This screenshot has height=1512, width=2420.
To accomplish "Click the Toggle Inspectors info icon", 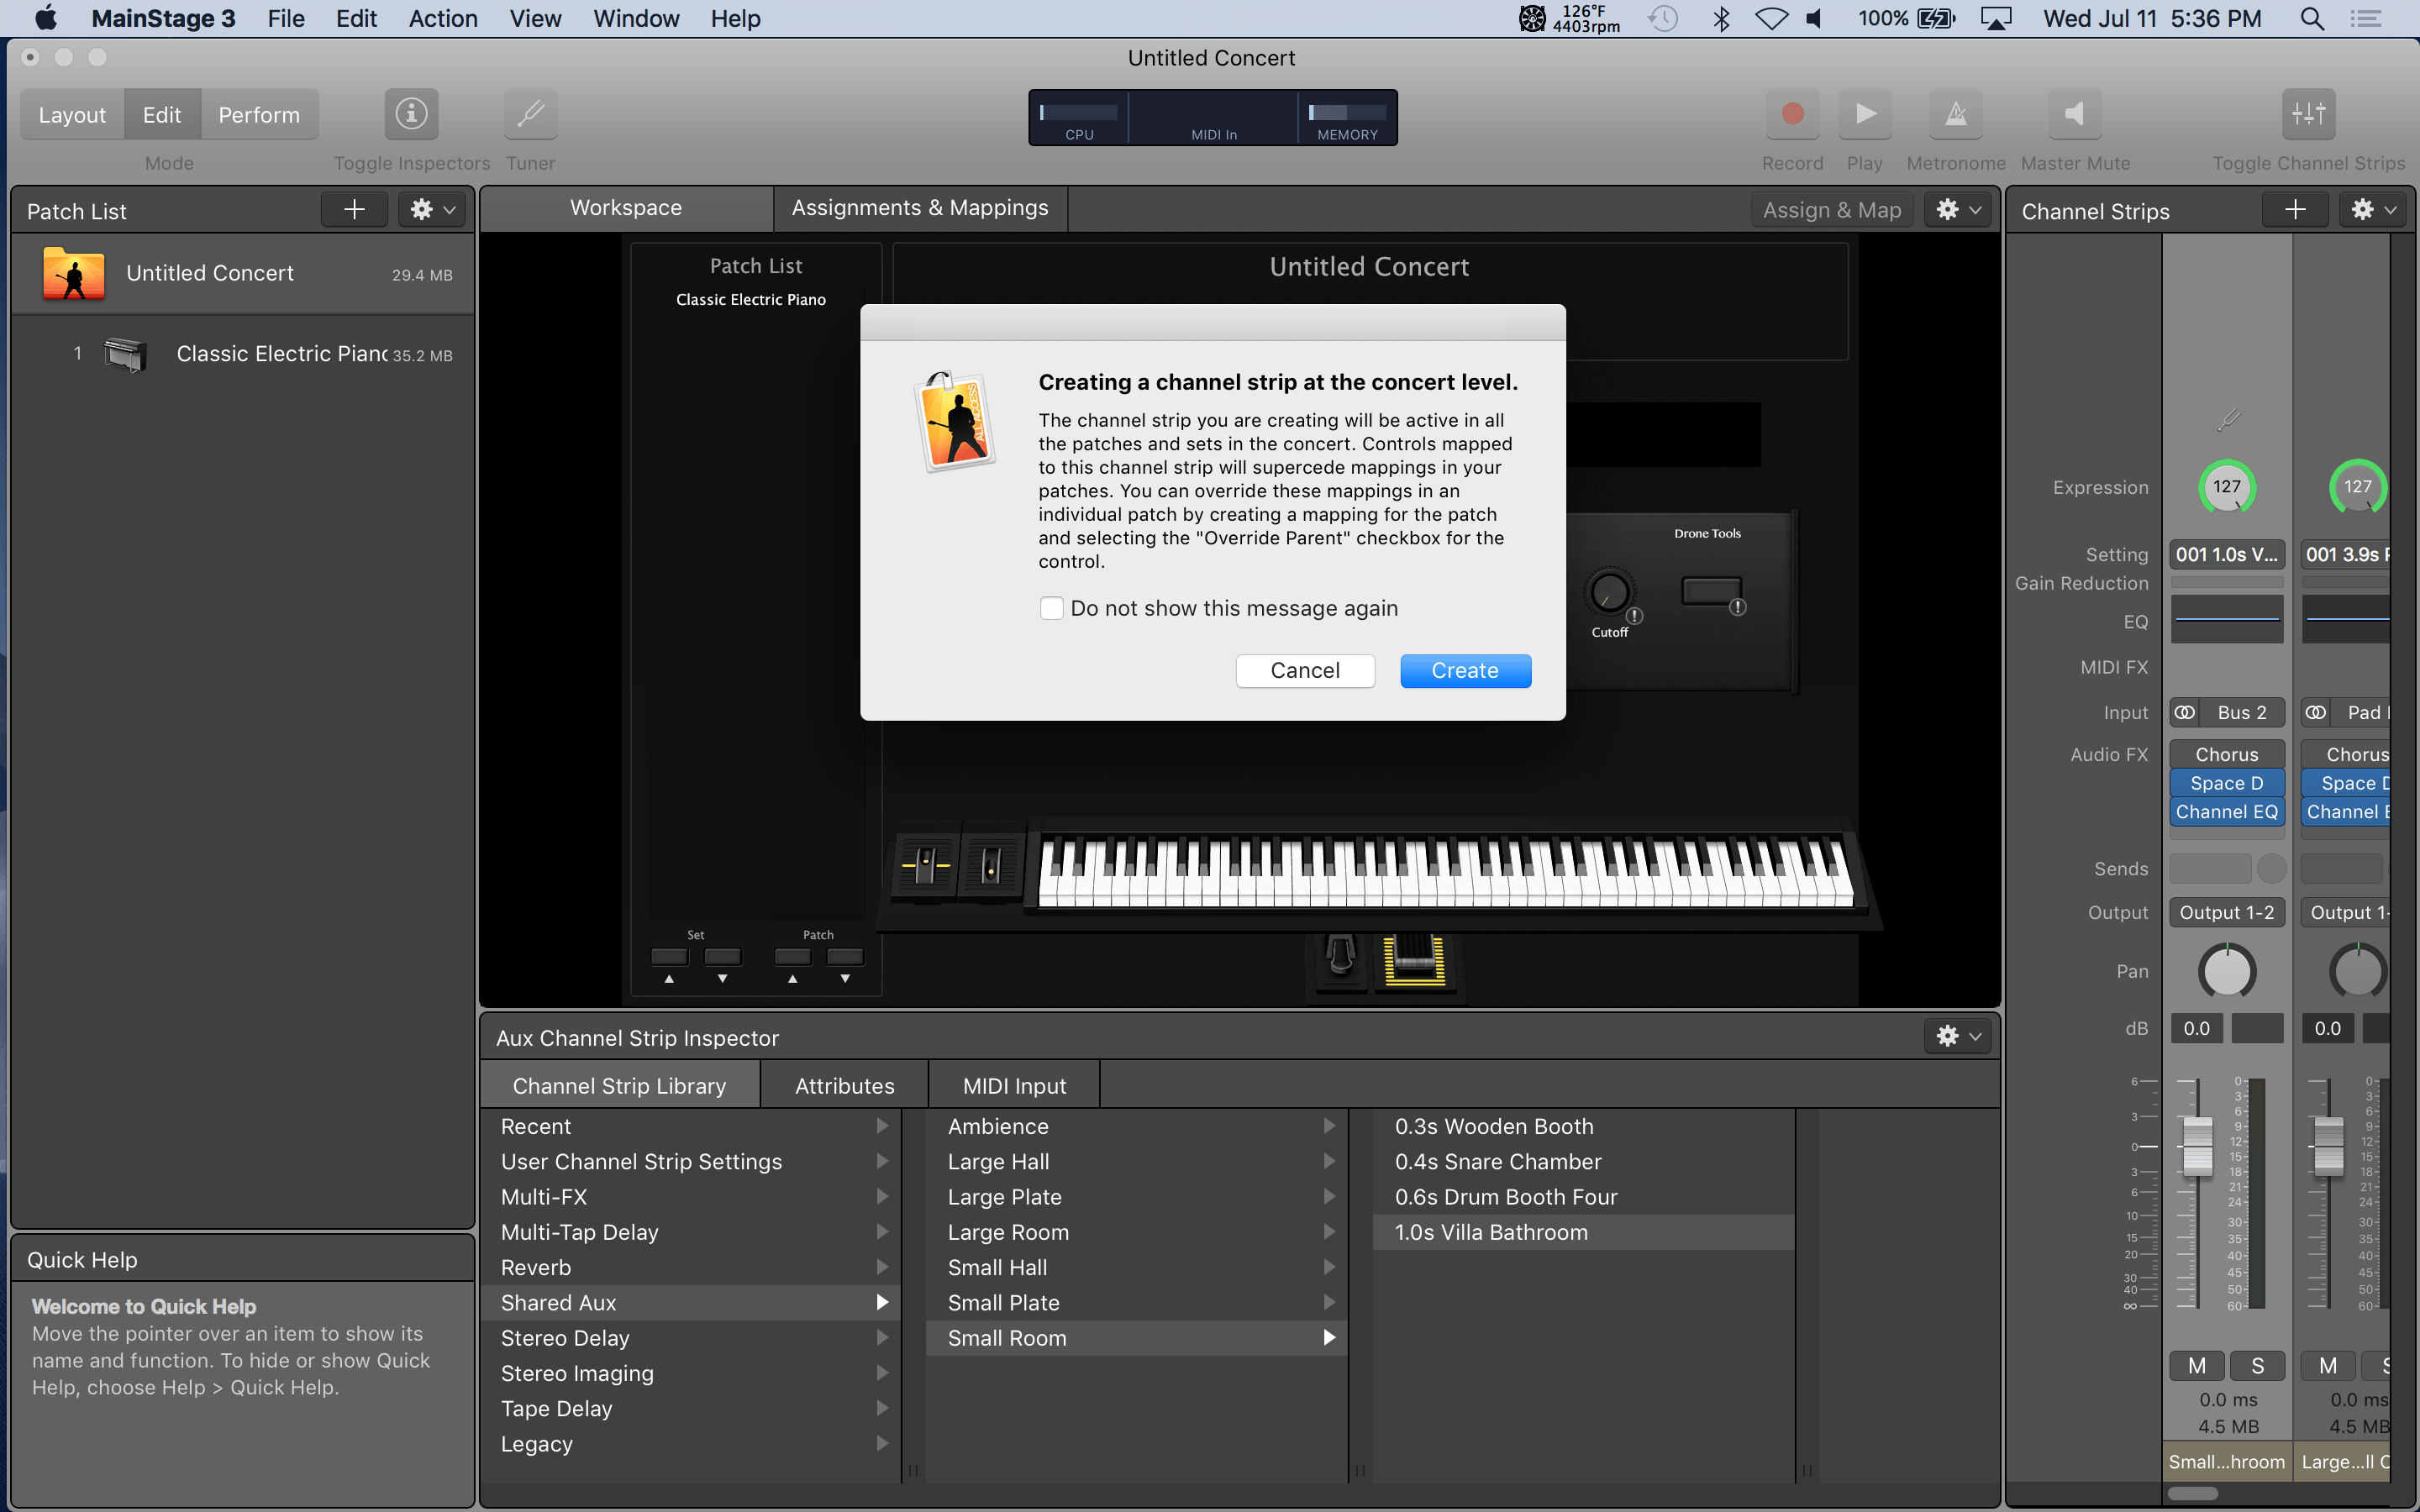I will pyautogui.click(x=411, y=114).
